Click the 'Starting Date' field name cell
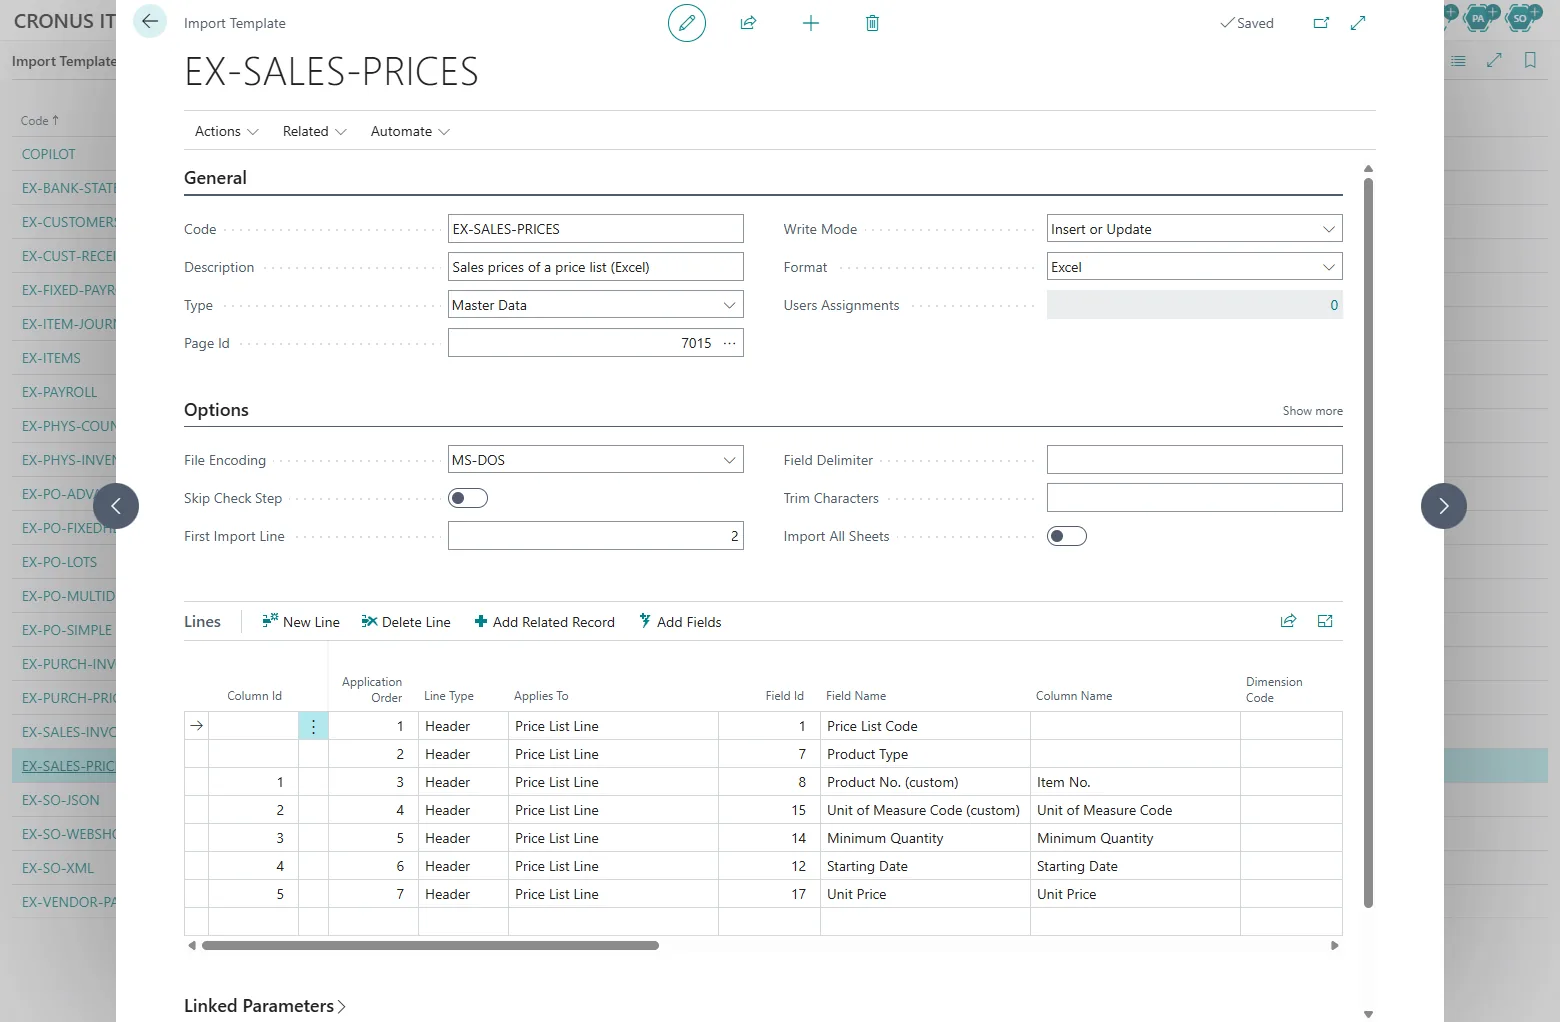1560x1022 pixels. (925, 866)
